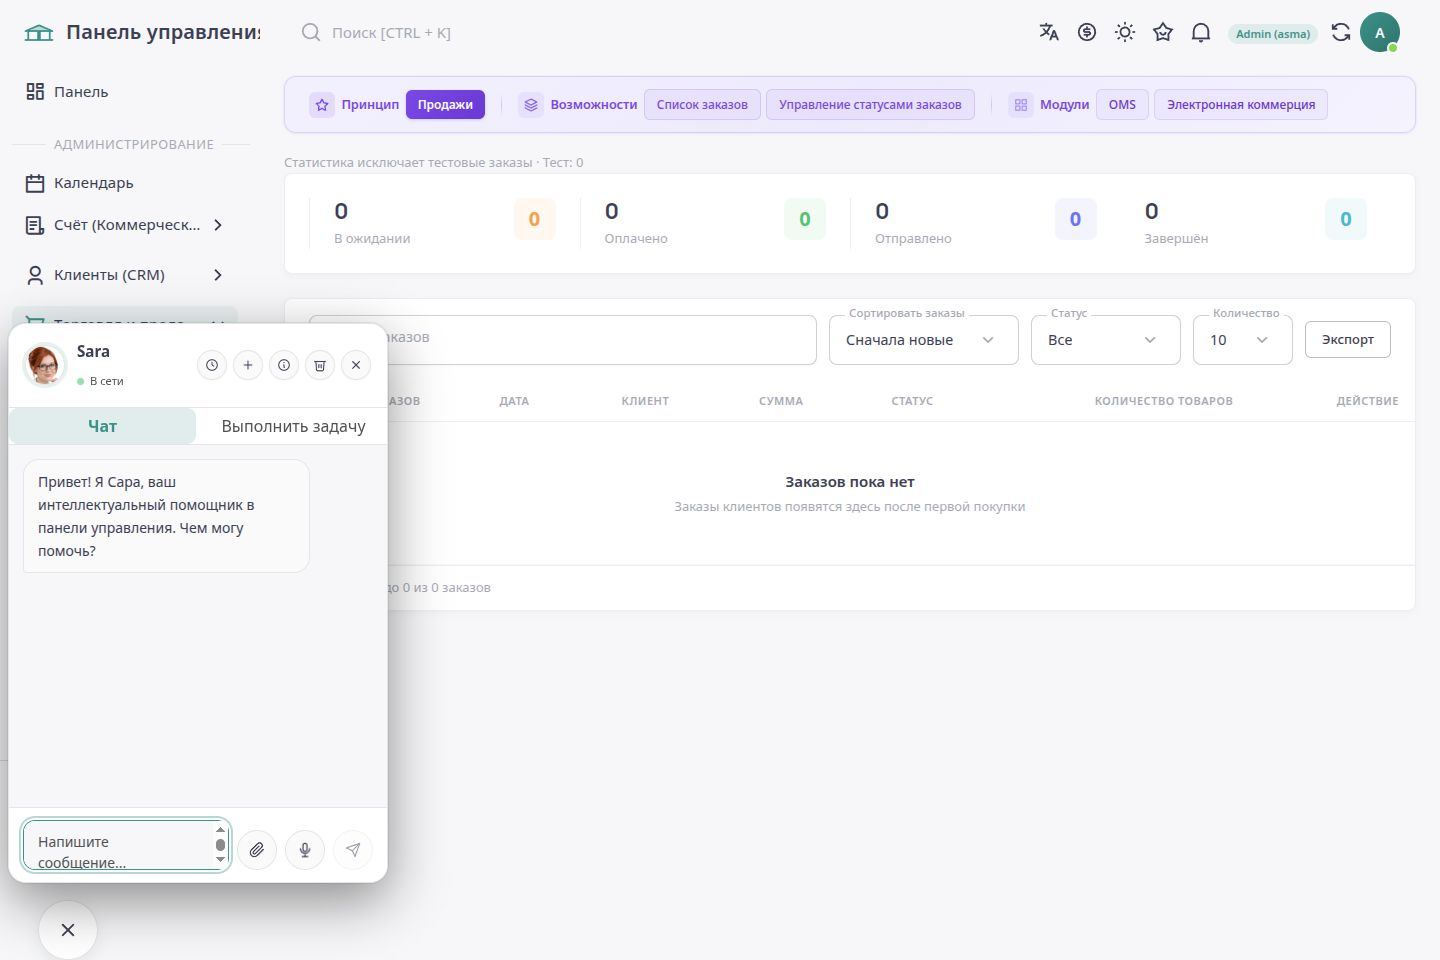Switch to Выполнить задачу tab

point(293,426)
